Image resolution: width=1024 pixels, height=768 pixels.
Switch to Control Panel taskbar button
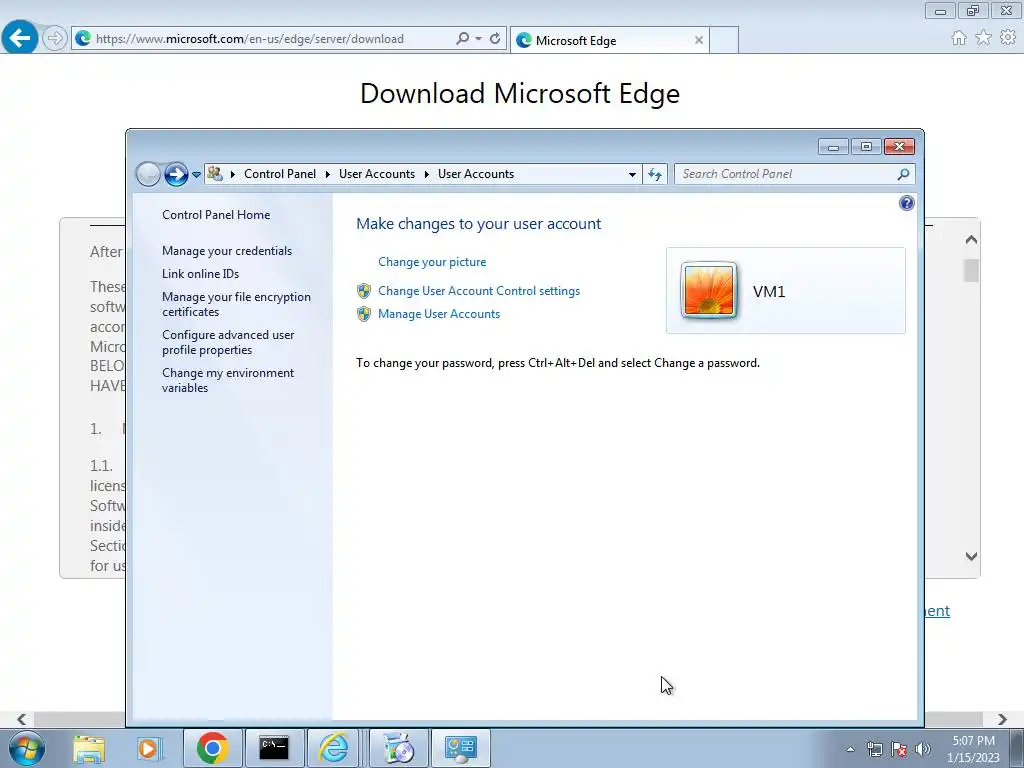click(461, 748)
